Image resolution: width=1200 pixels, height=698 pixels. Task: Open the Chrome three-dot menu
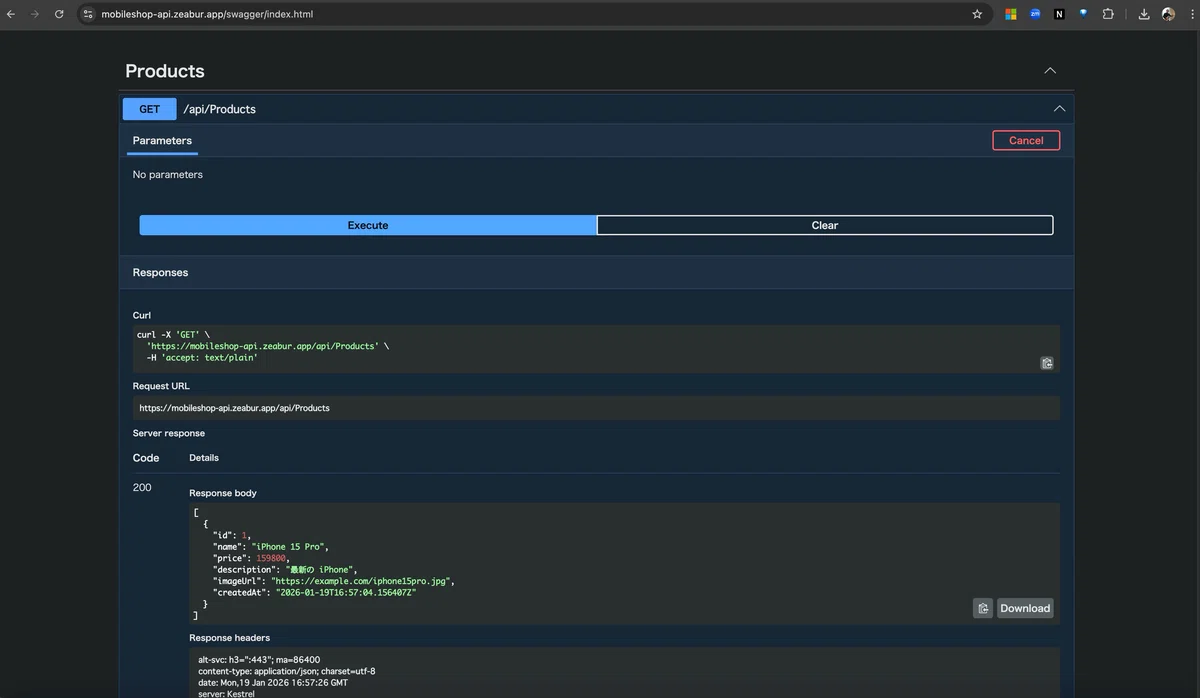pyautogui.click(x=1190, y=14)
